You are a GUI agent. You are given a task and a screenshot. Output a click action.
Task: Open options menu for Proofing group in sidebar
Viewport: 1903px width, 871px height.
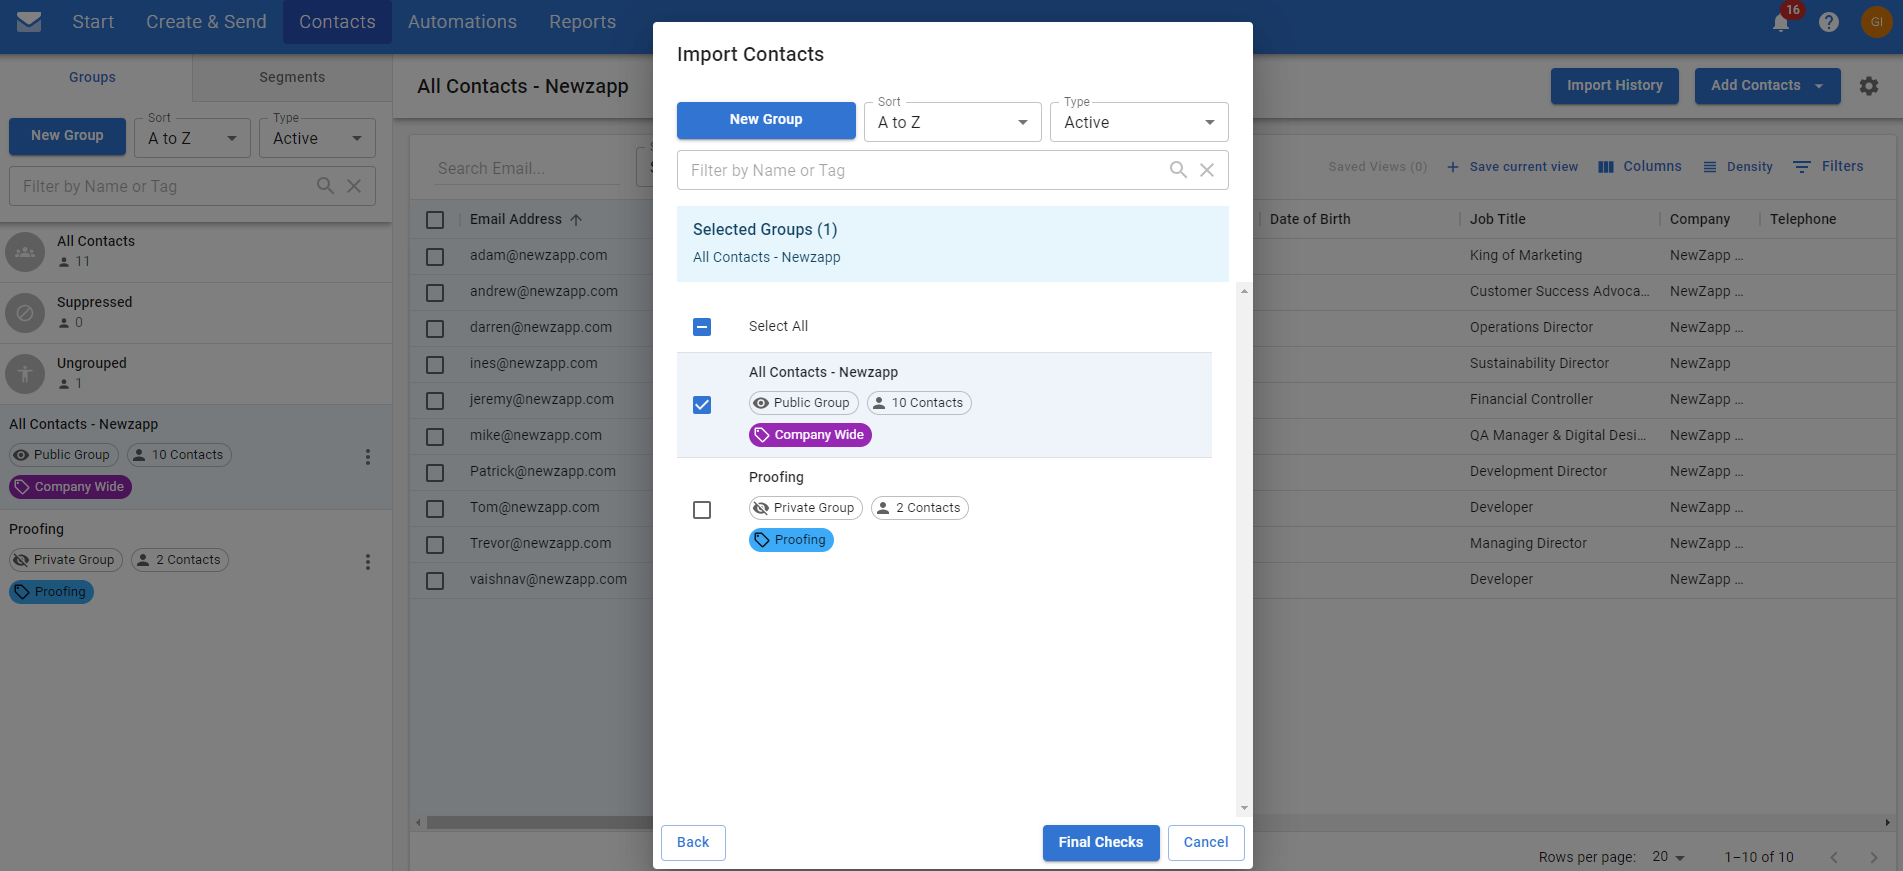[x=368, y=562]
